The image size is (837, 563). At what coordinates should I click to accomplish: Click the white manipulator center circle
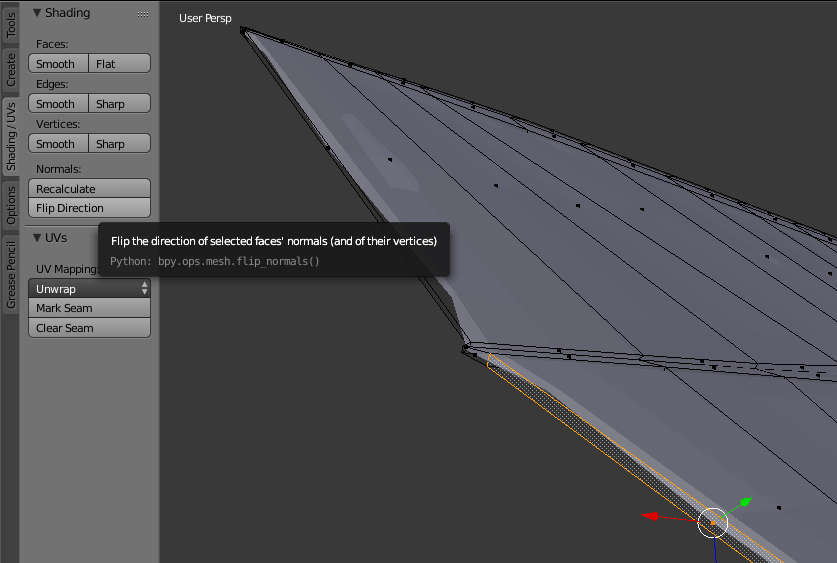click(713, 523)
